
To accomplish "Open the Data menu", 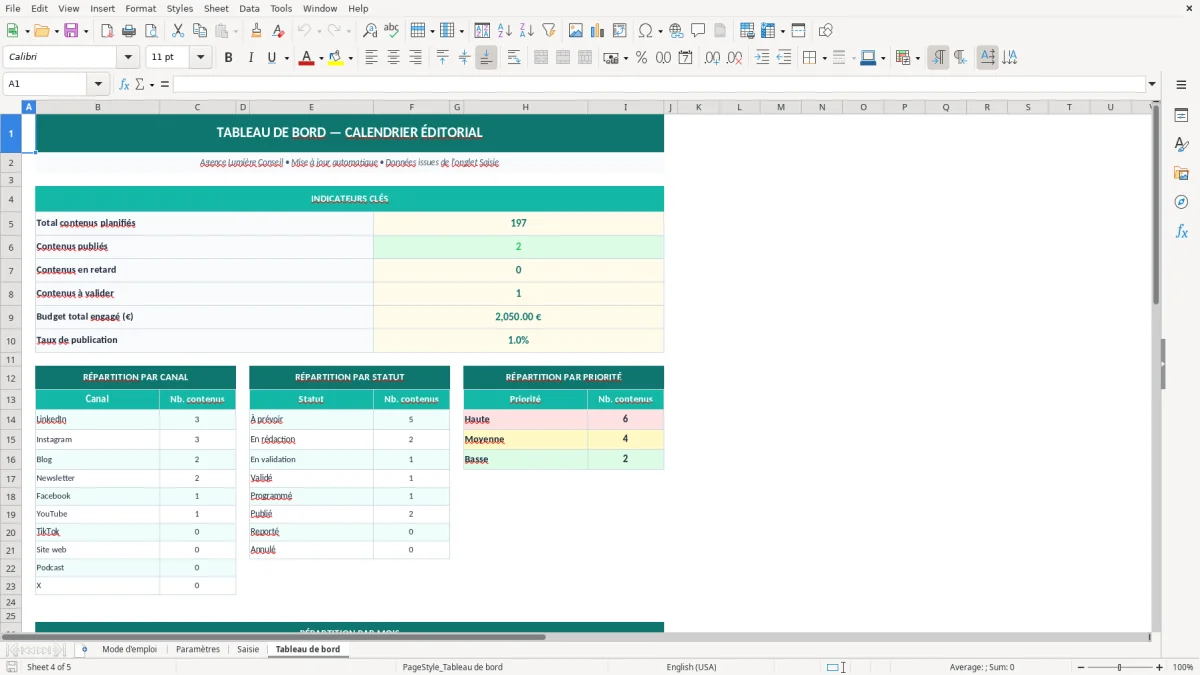I will [250, 8].
